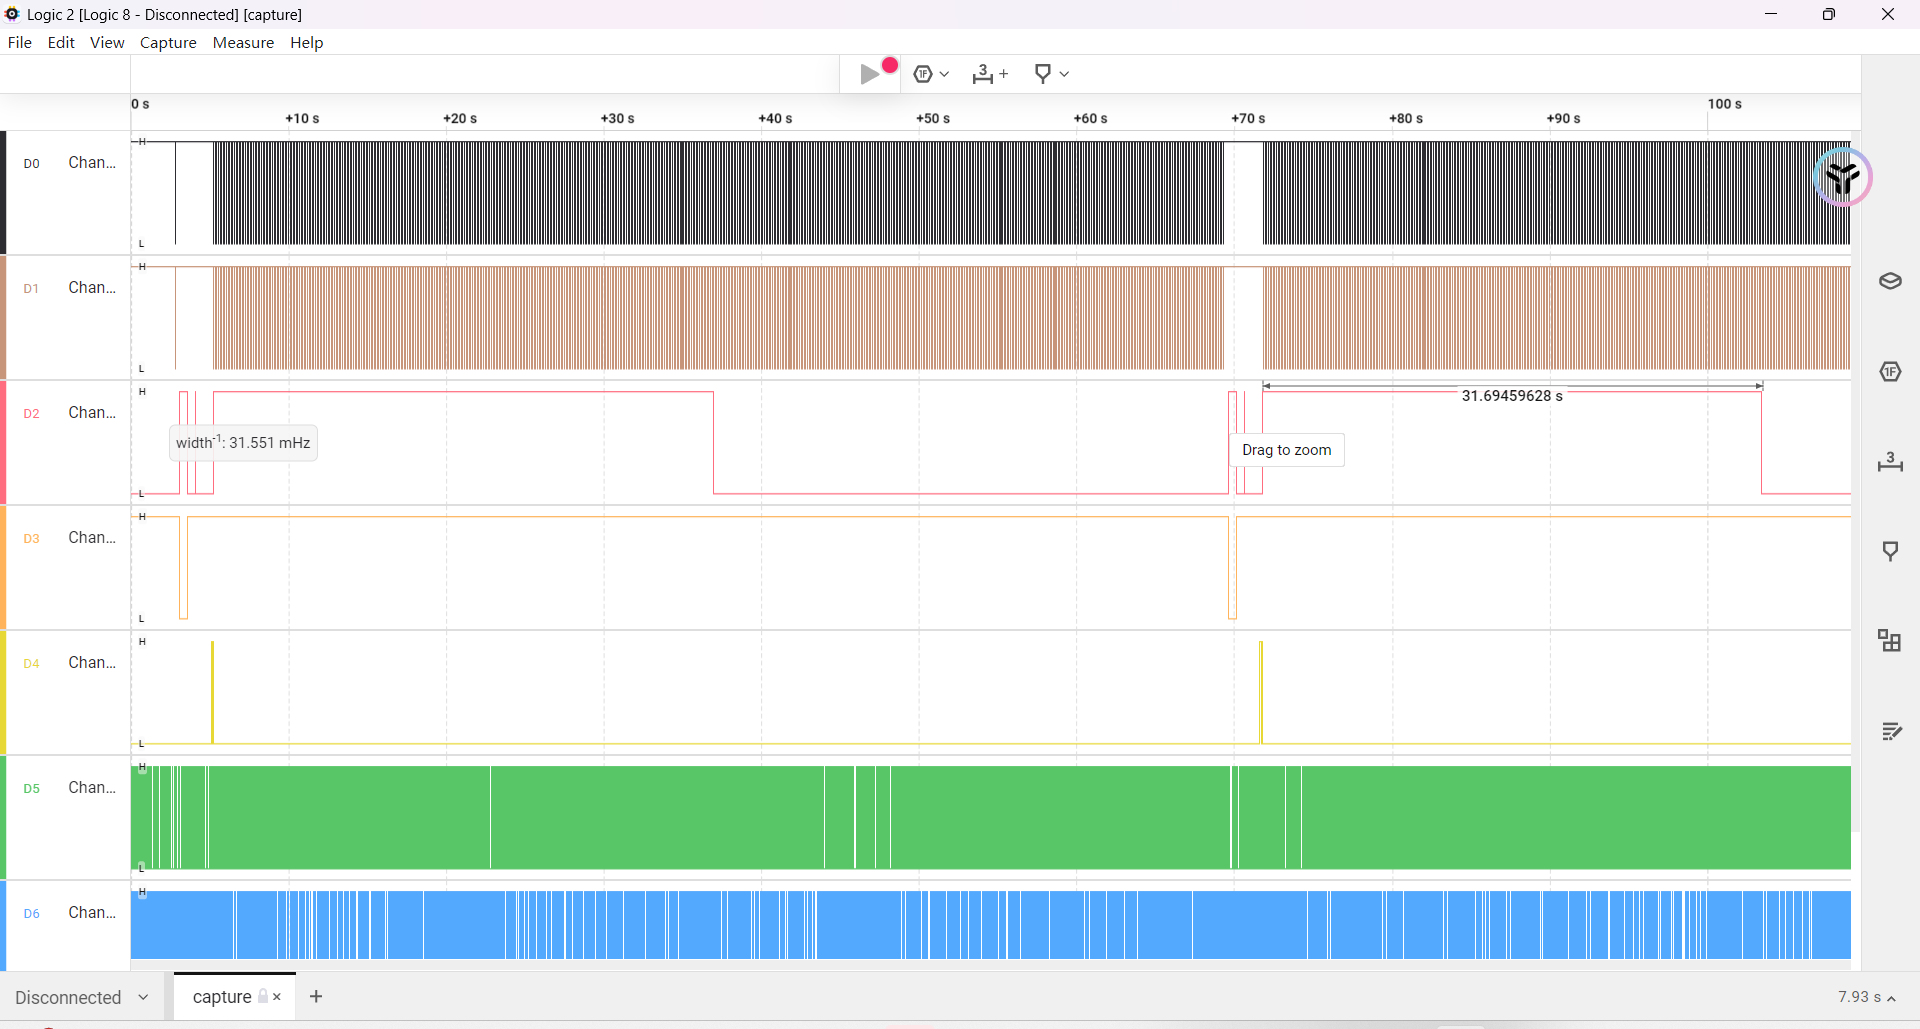Click the timing marker icon in toolbar
The width and height of the screenshot is (1920, 1029).
[x=1043, y=74]
